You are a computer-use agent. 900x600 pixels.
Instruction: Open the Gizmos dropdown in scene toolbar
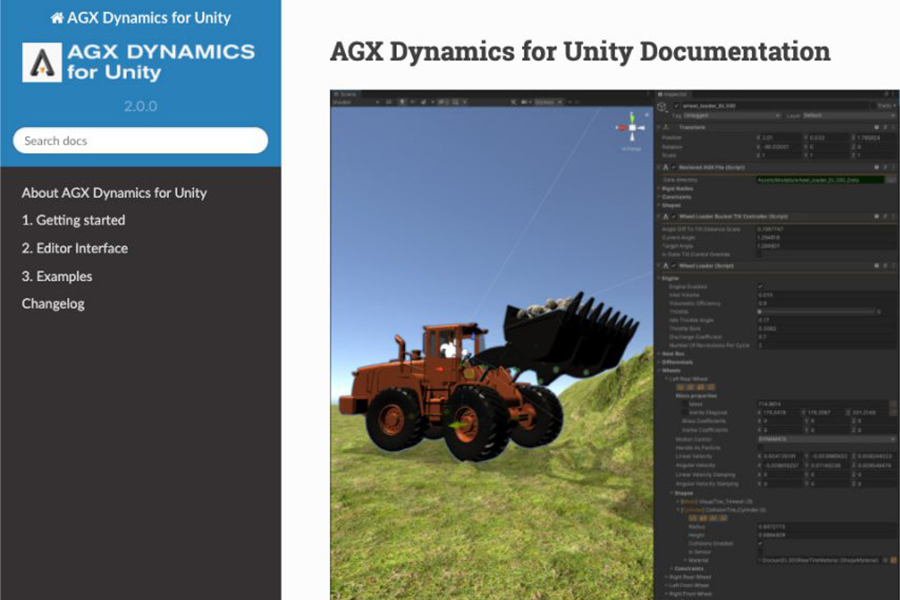548,102
